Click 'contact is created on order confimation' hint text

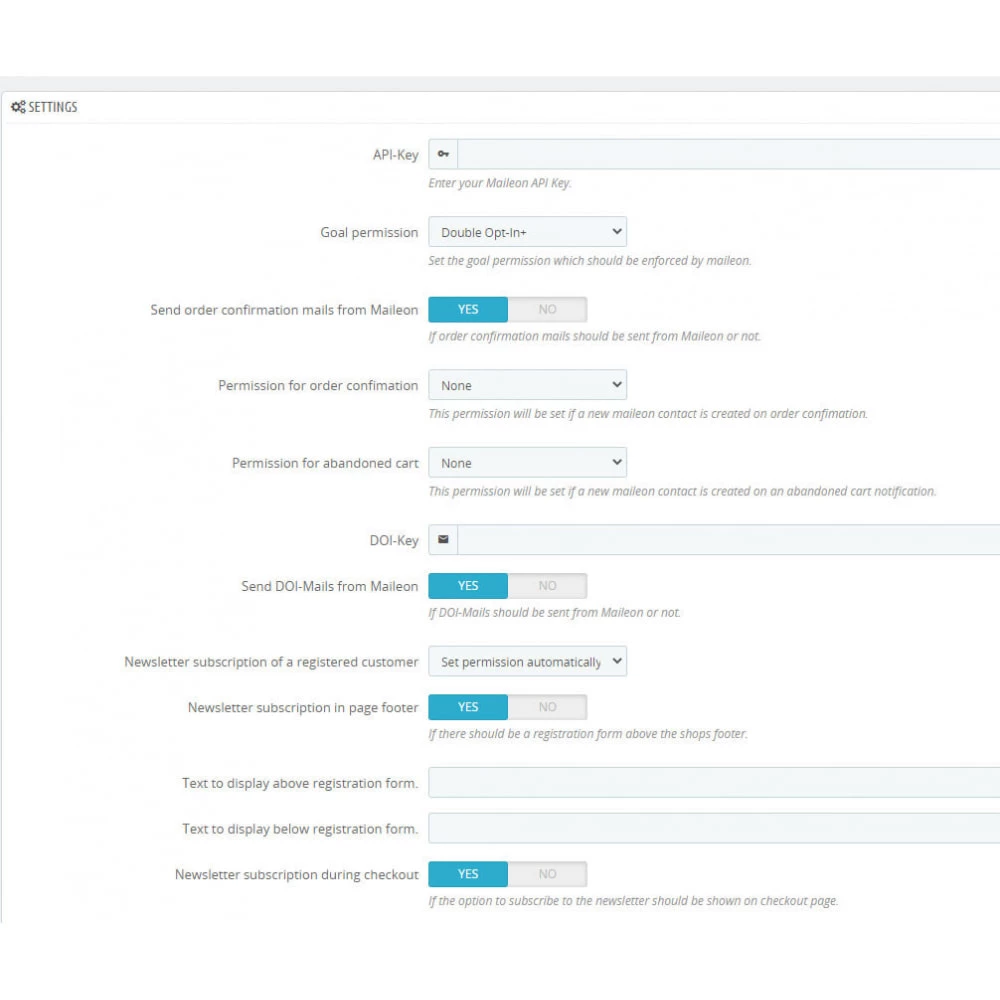(763, 413)
